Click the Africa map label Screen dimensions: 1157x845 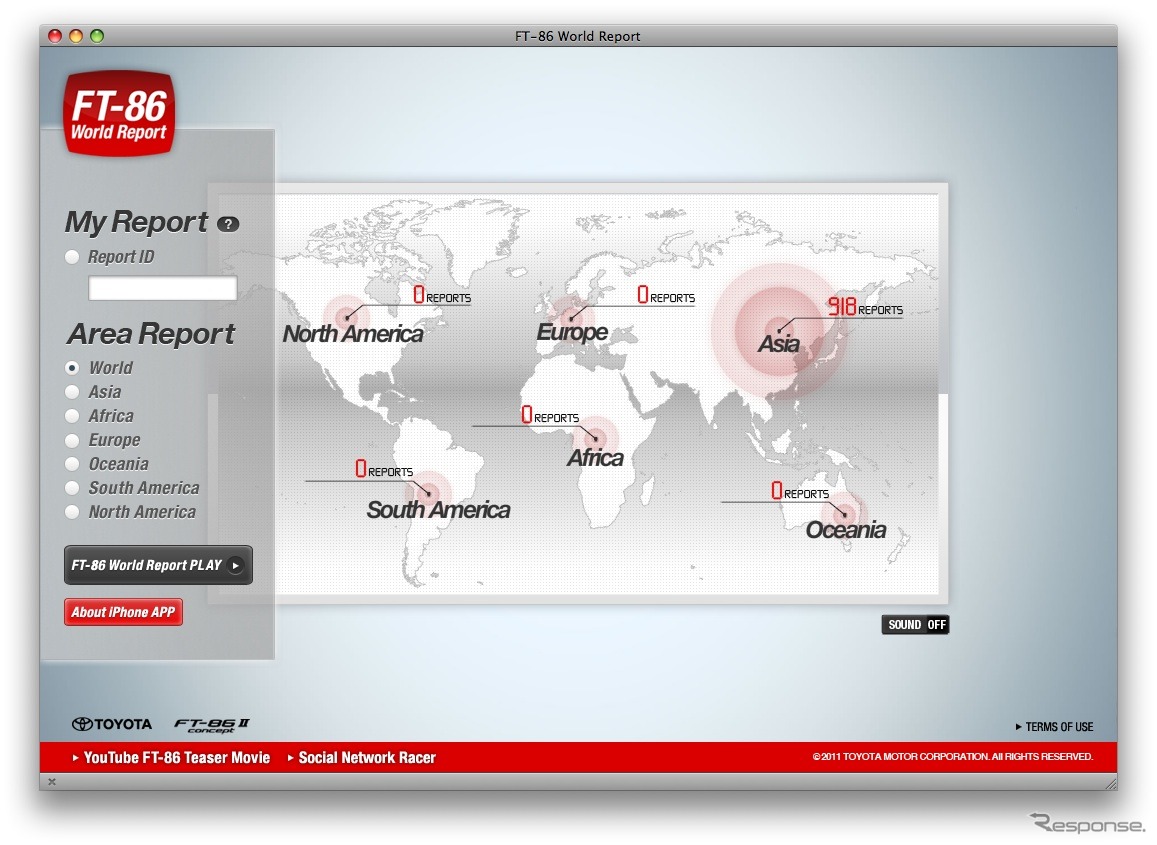click(x=595, y=458)
